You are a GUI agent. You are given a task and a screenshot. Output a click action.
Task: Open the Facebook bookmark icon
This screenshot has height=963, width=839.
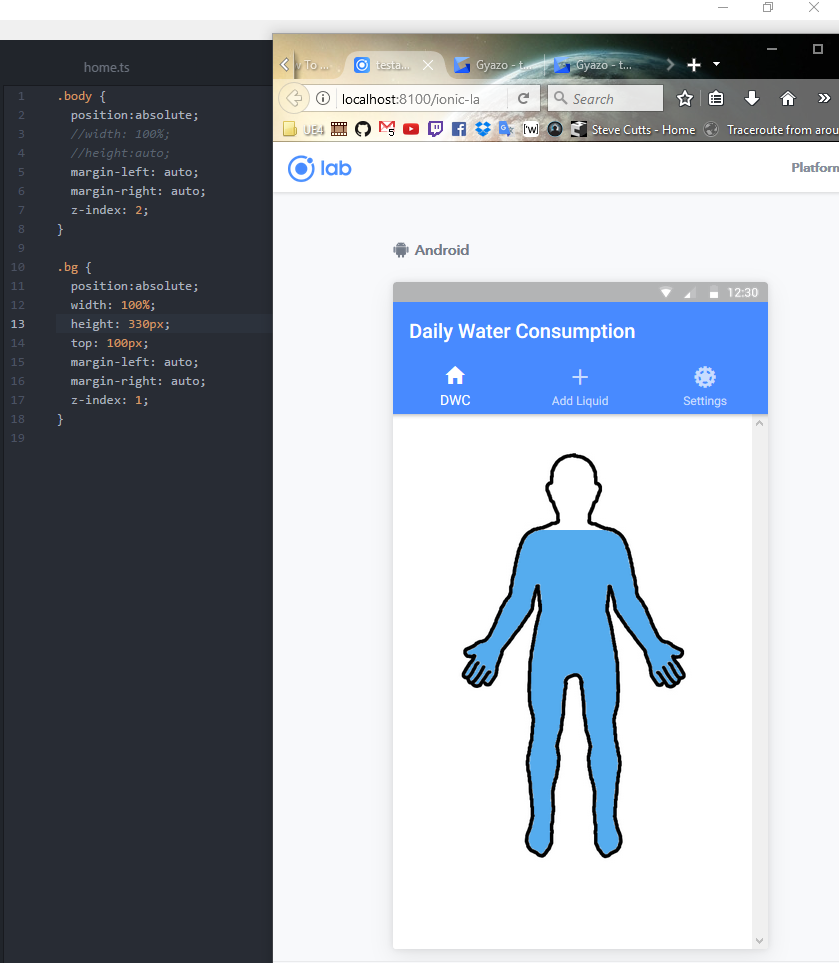click(459, 129)
